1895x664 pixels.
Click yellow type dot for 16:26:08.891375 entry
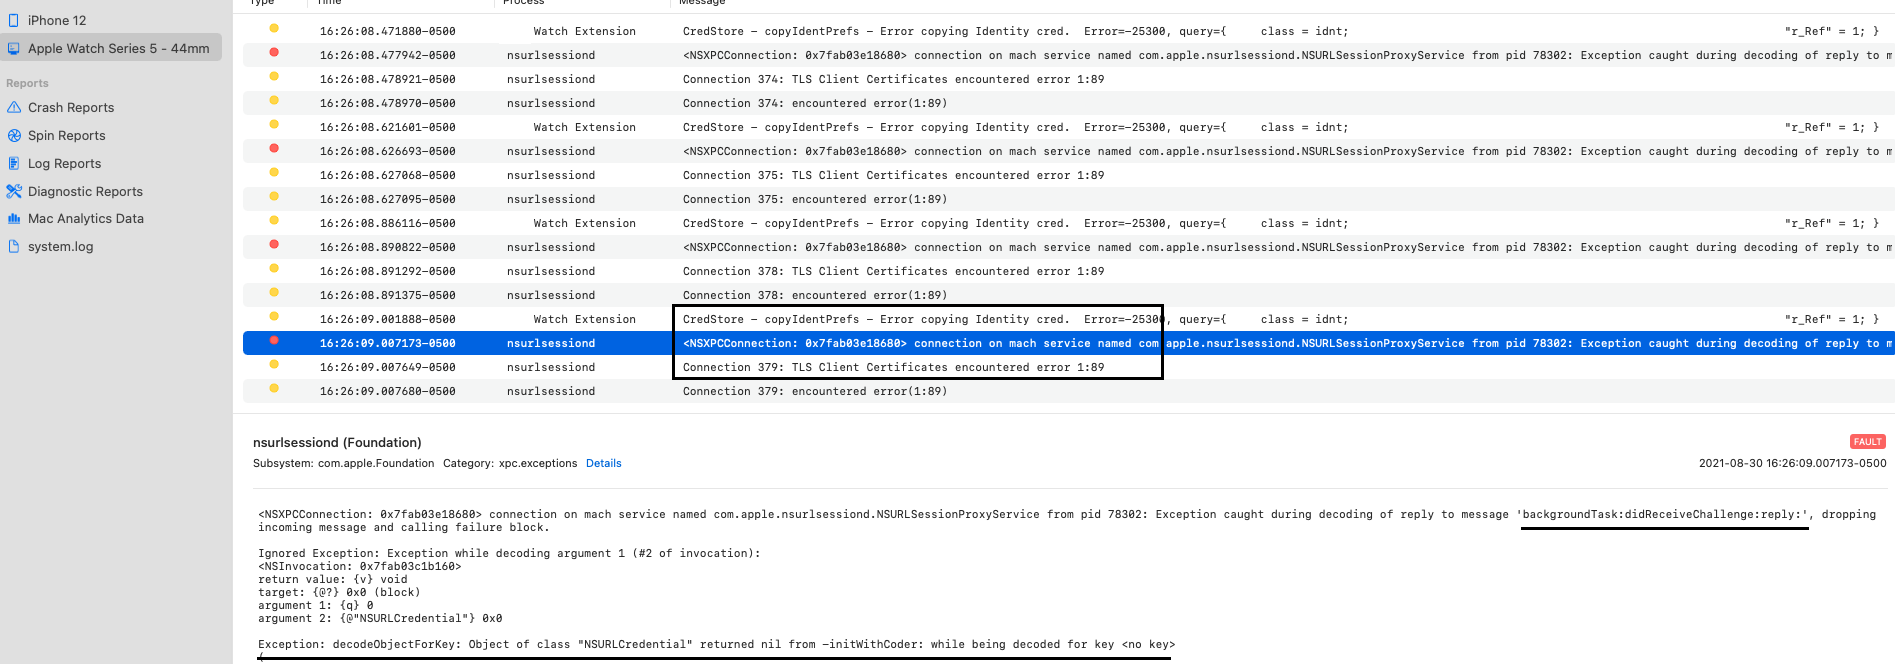click(274, 293)
